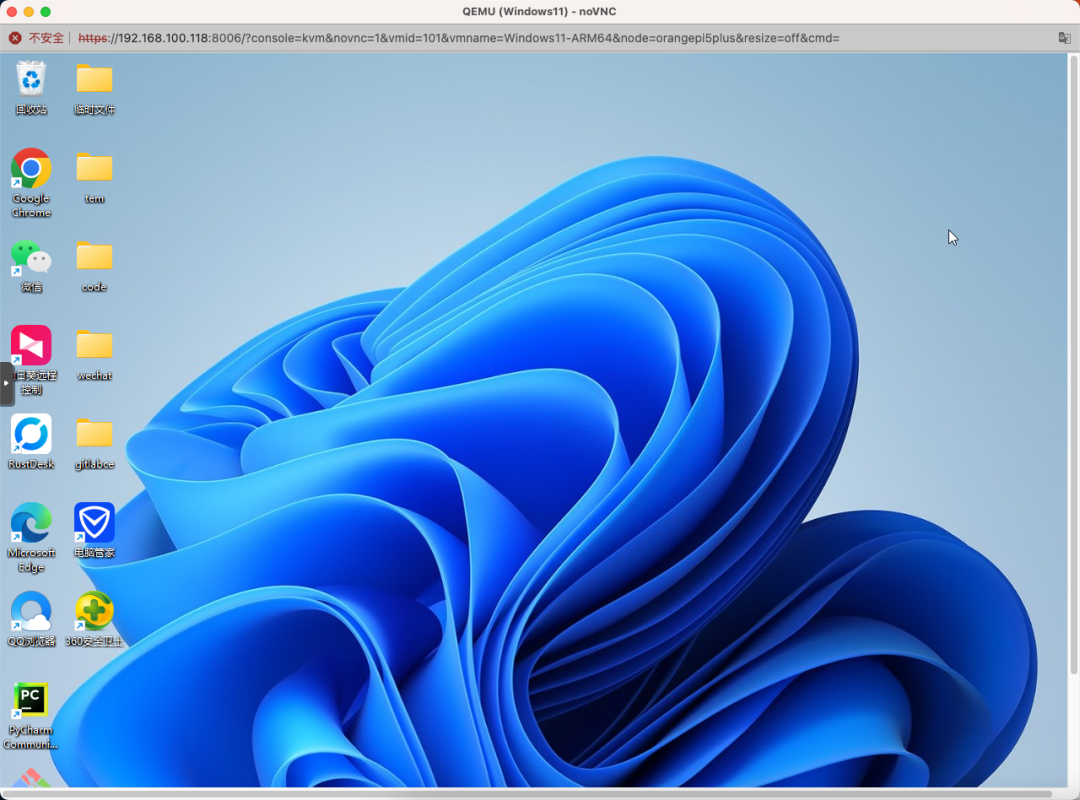This screenshot has width=1080, height=800.
Task: Select the RustDesk shortcut icon
Action: click(31, 434)
